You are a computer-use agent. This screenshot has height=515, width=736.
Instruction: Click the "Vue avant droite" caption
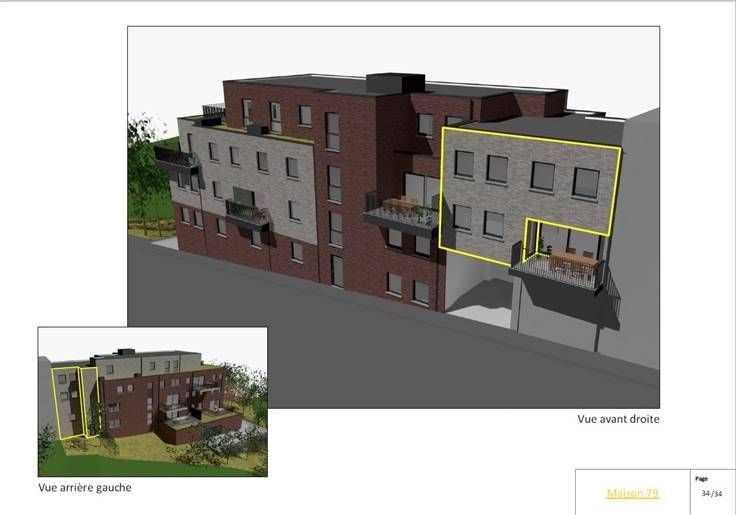point(618,419)
